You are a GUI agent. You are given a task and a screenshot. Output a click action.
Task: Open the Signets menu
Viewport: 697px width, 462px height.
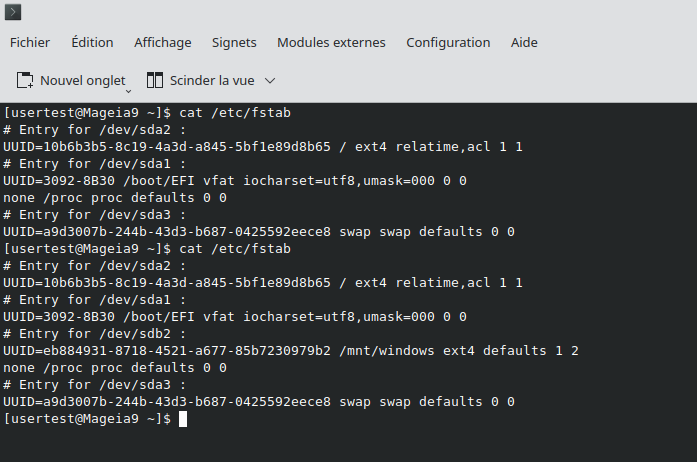click(234, 43)
